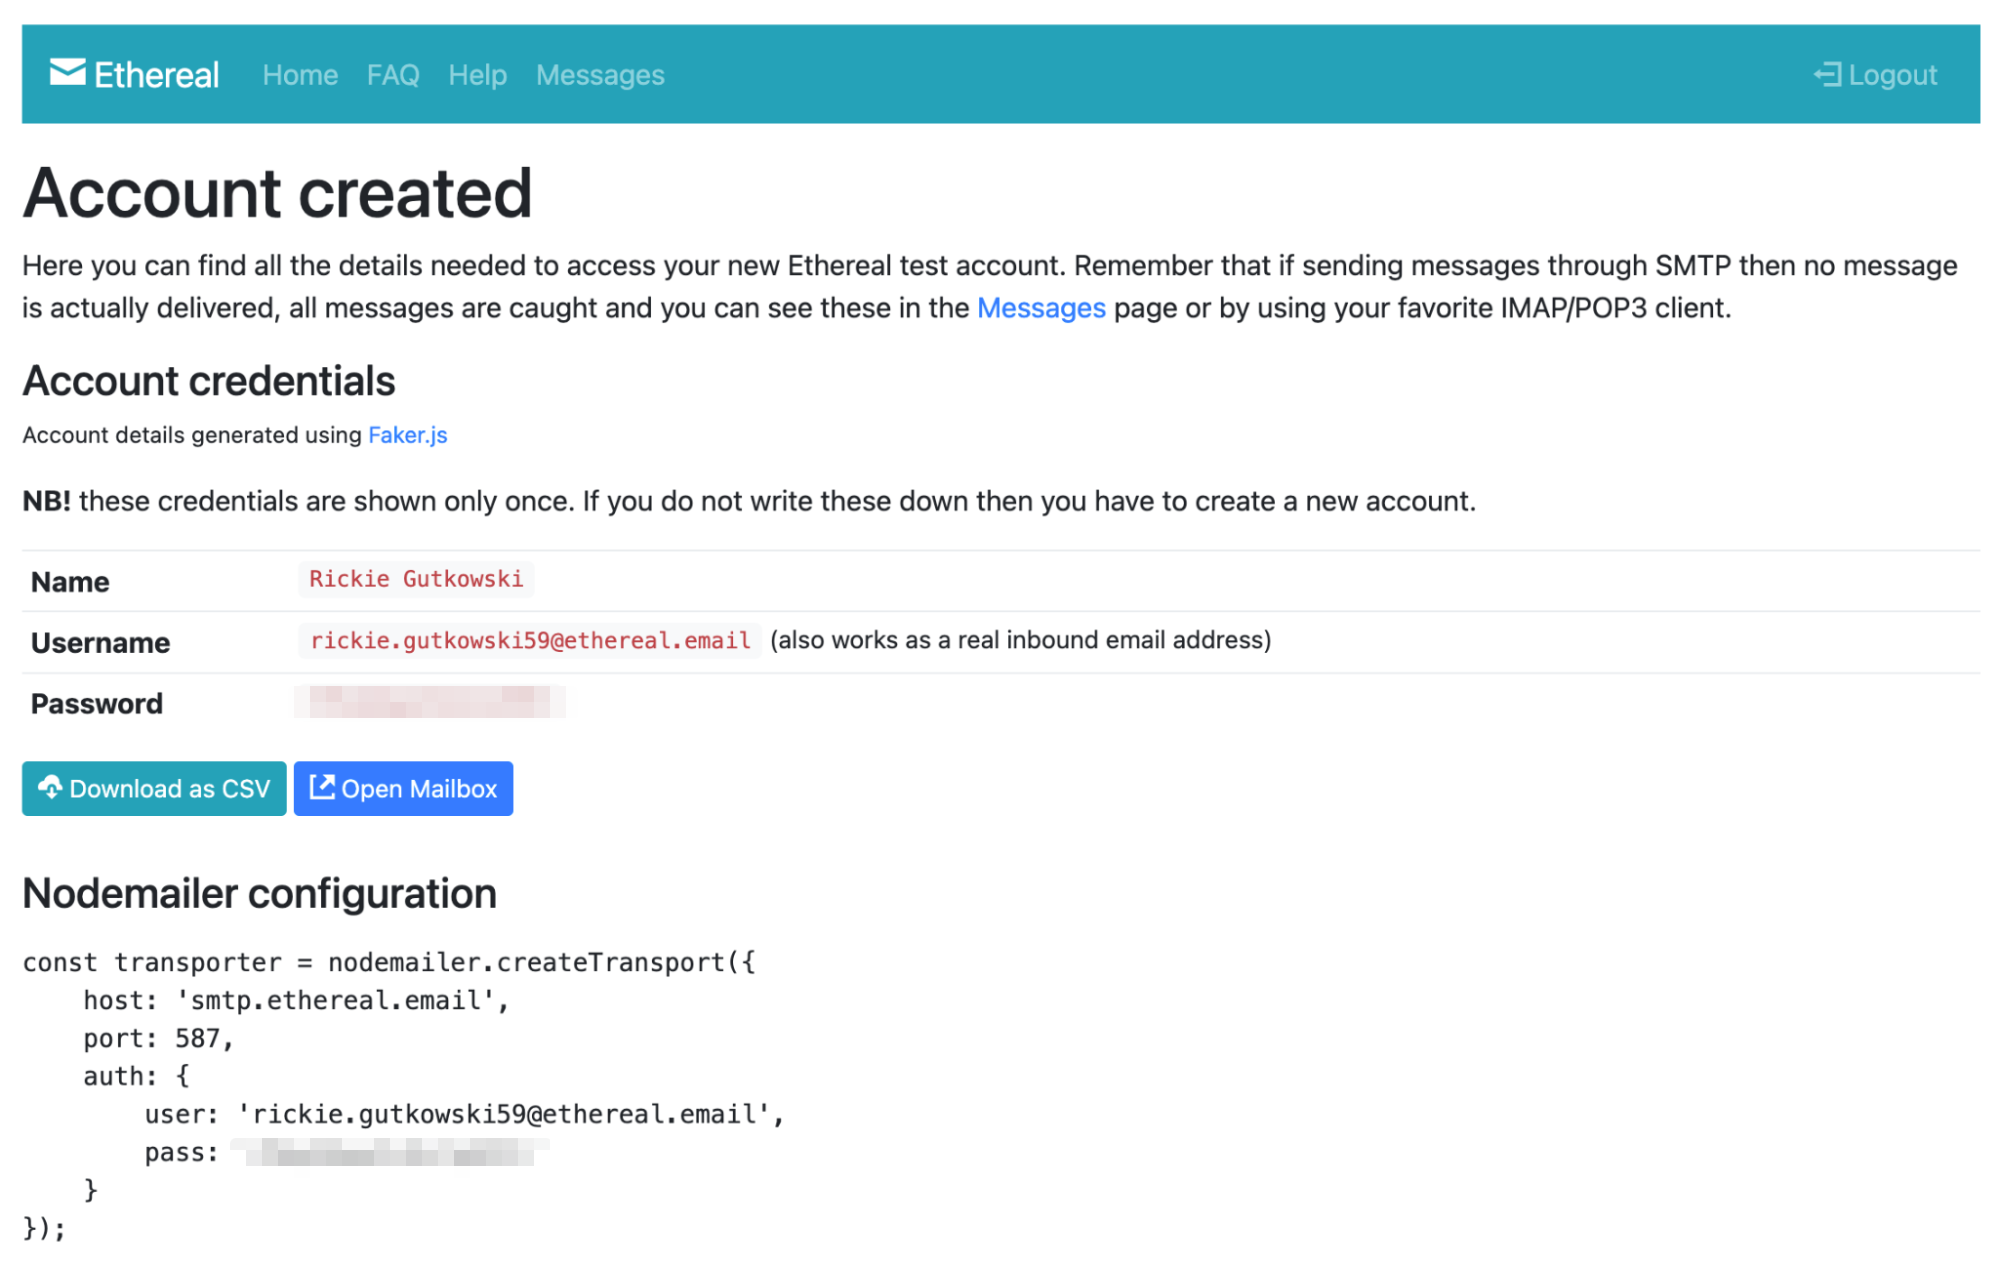Click the blurred Password value
This screenshot has height=1261, width=1999.
click(430, 702)
